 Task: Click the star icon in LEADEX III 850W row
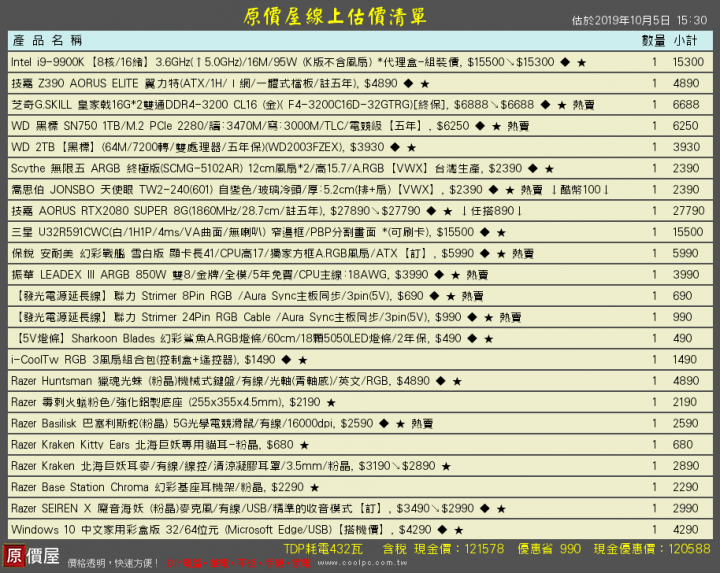(x=456, y=275)
